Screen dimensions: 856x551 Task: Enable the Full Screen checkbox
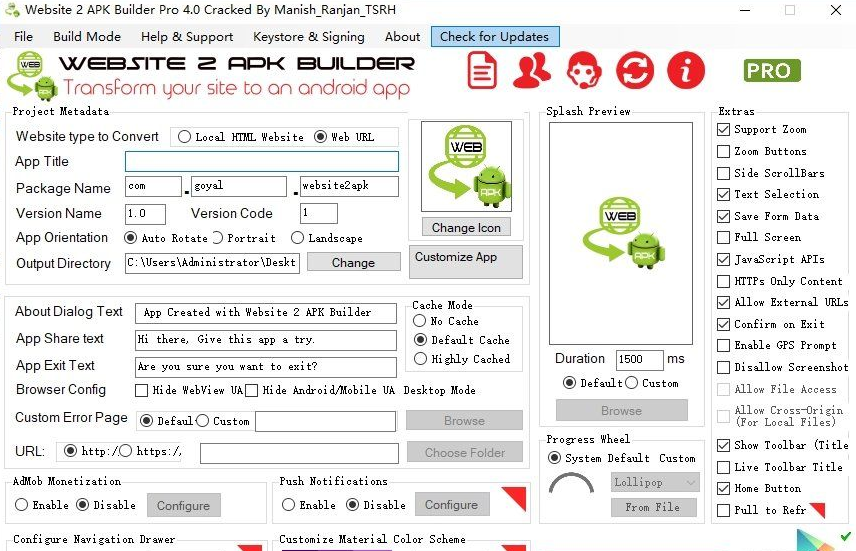pos(723,238)
